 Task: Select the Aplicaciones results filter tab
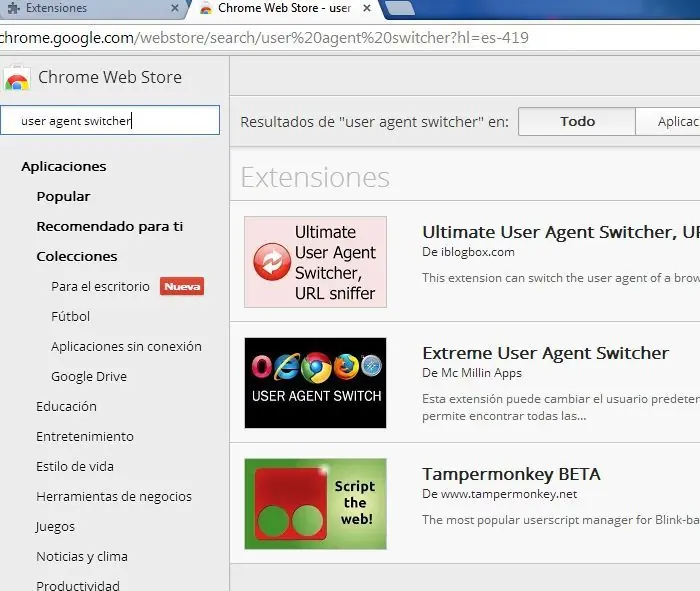pyautogui.click(x=668, y=121)
